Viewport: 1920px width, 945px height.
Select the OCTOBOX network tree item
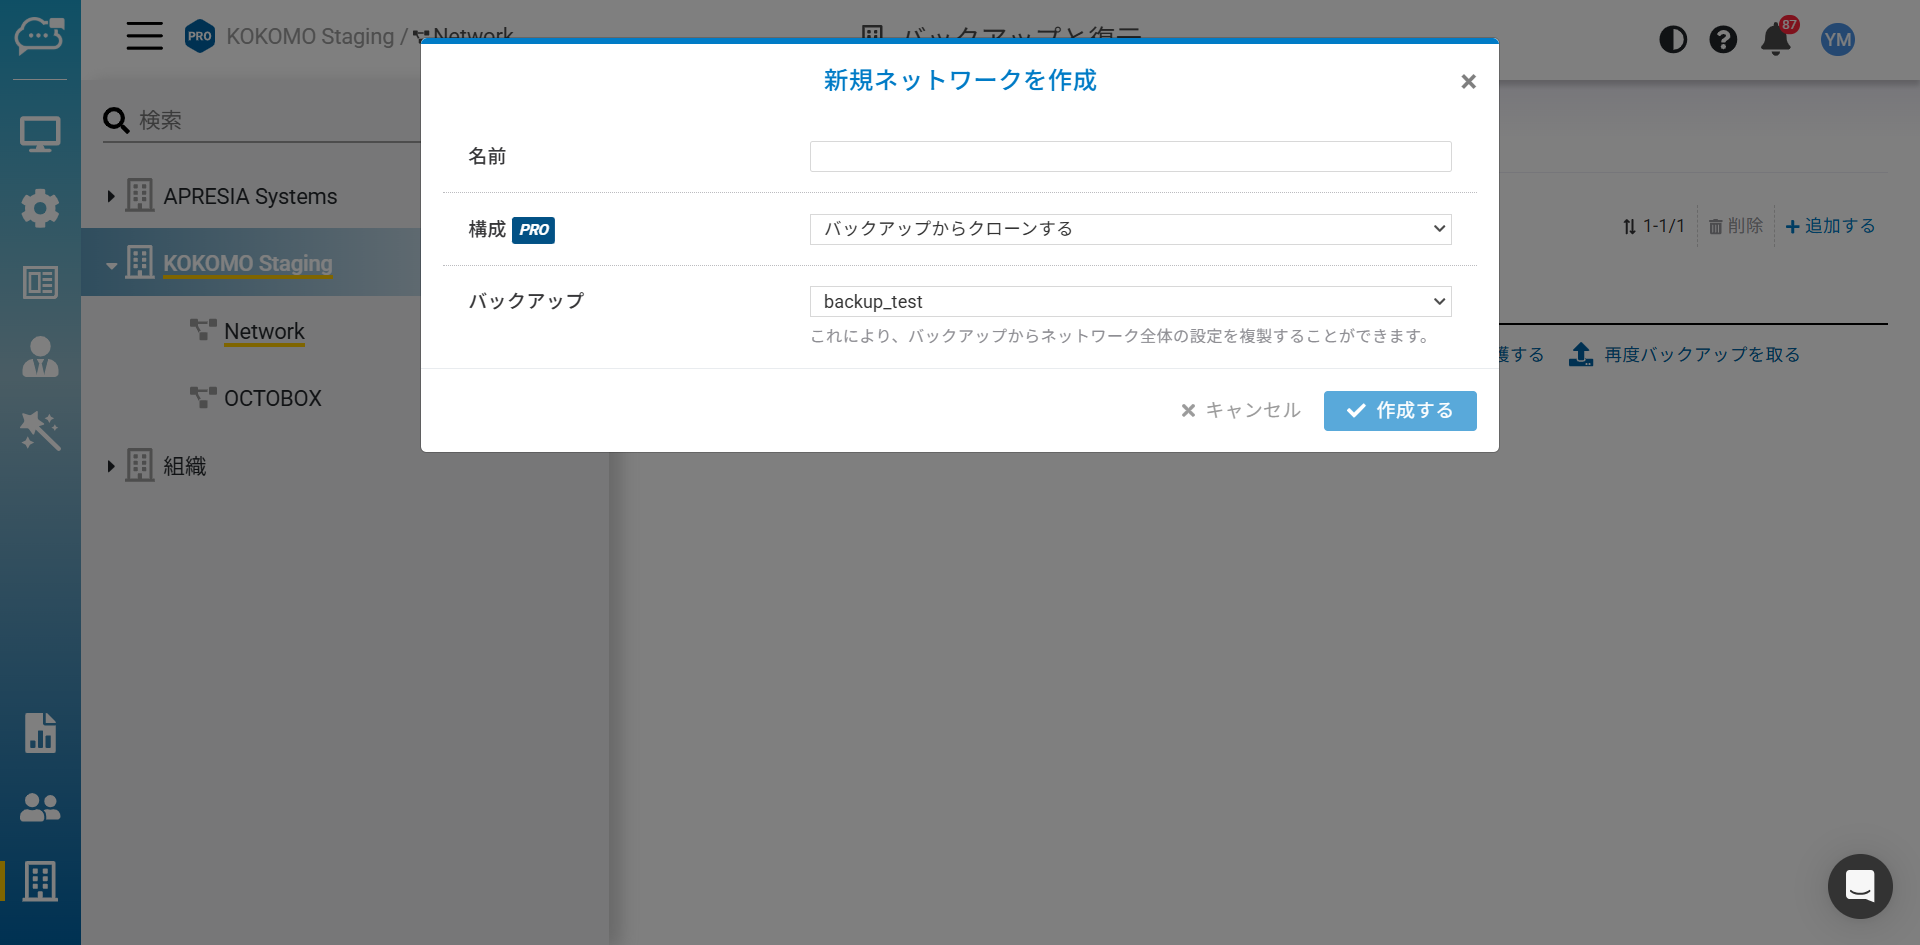[272, 398]
